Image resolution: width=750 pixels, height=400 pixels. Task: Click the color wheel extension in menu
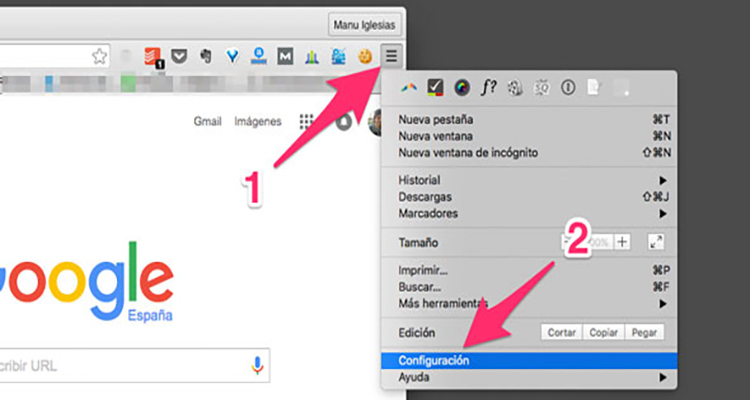(462, 88)
